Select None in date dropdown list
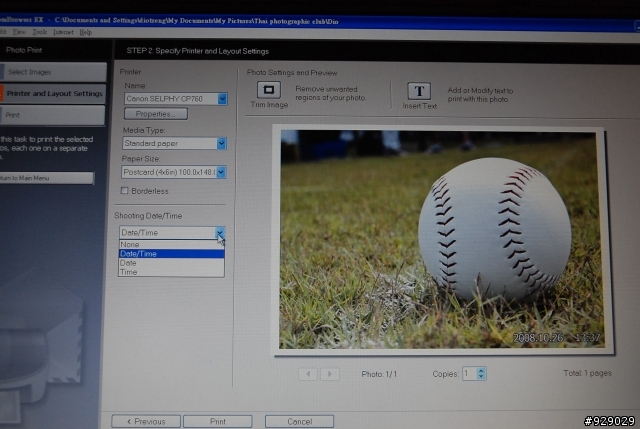 [x=171, y=245]
